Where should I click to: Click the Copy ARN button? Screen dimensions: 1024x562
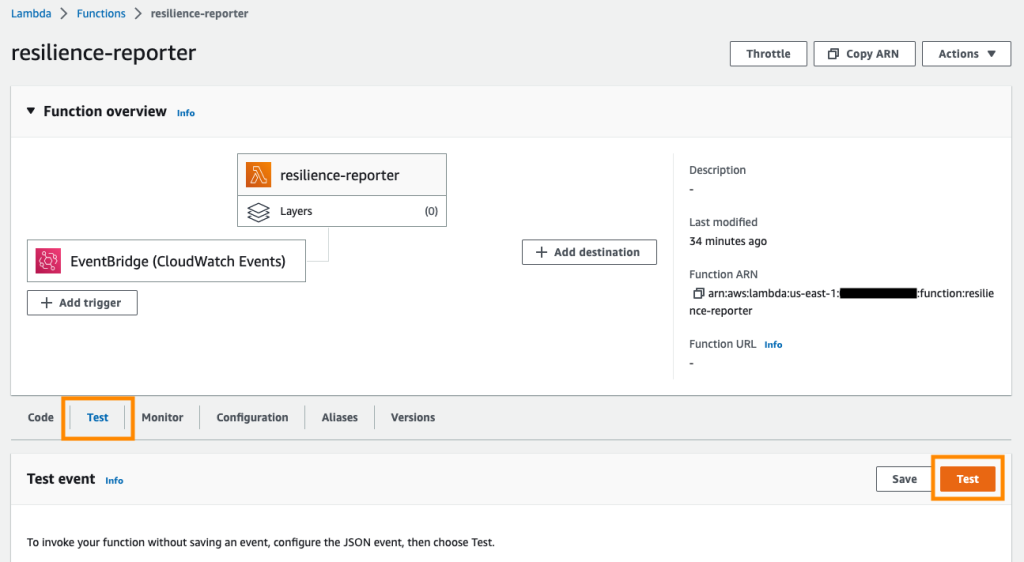tap(864, 54)
